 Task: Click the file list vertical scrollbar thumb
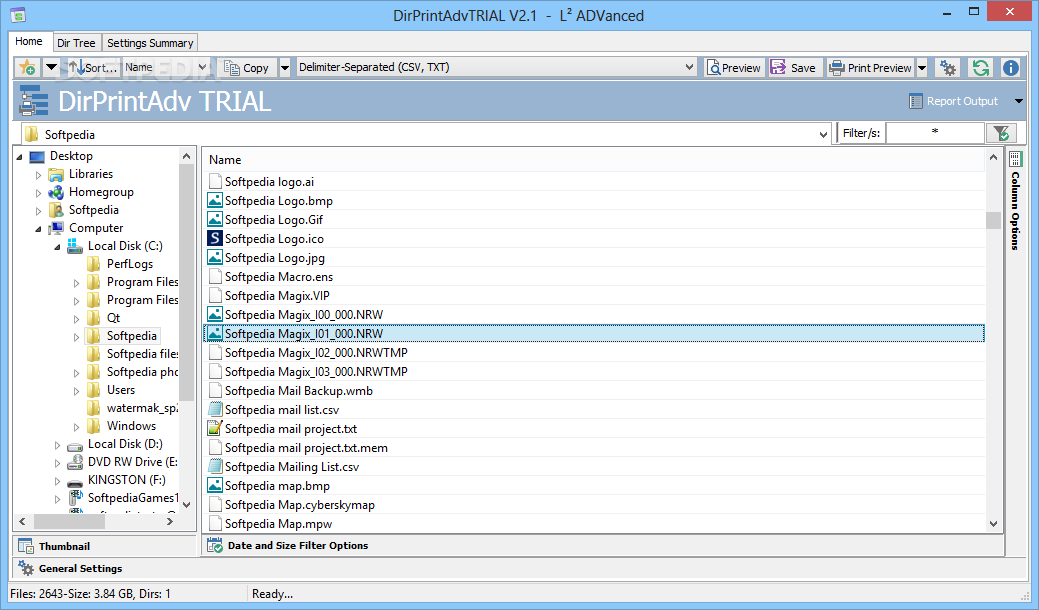pos(993,220)
